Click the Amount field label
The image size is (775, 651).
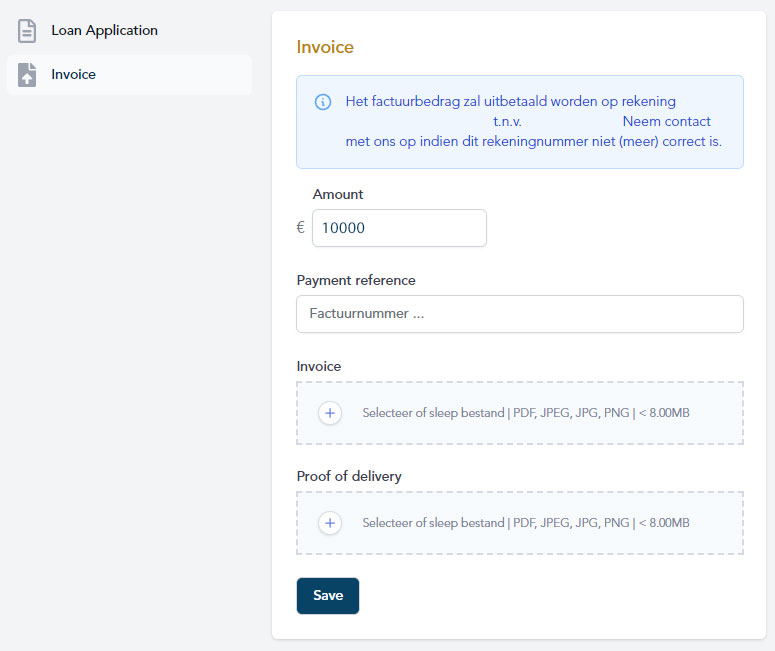point(338,195)
